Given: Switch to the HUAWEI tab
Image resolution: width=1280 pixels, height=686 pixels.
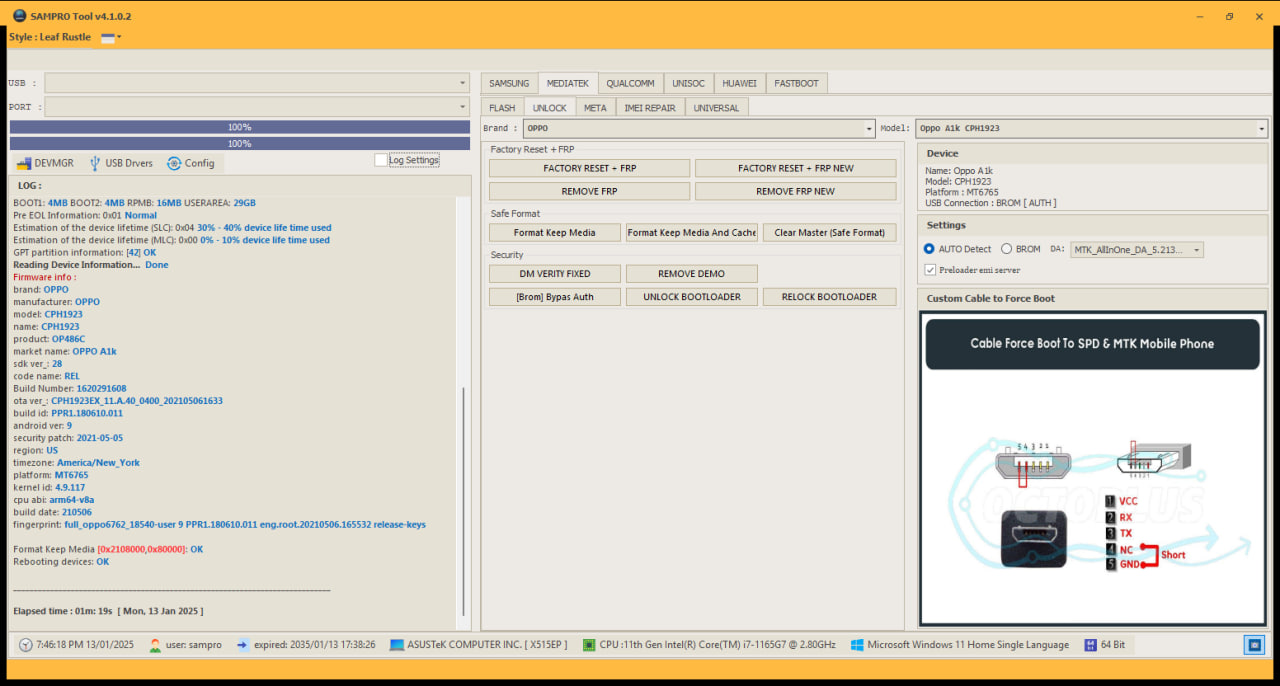Looking at the screenshot, I should 739,83.
